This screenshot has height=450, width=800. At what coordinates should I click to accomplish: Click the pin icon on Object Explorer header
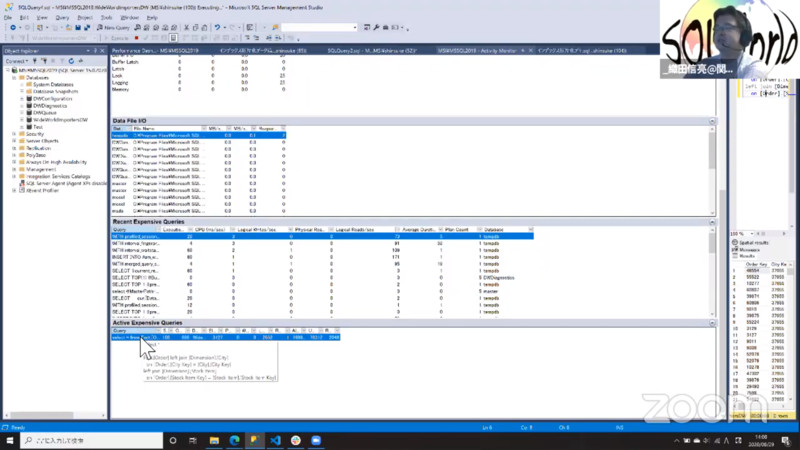[95, 51]
